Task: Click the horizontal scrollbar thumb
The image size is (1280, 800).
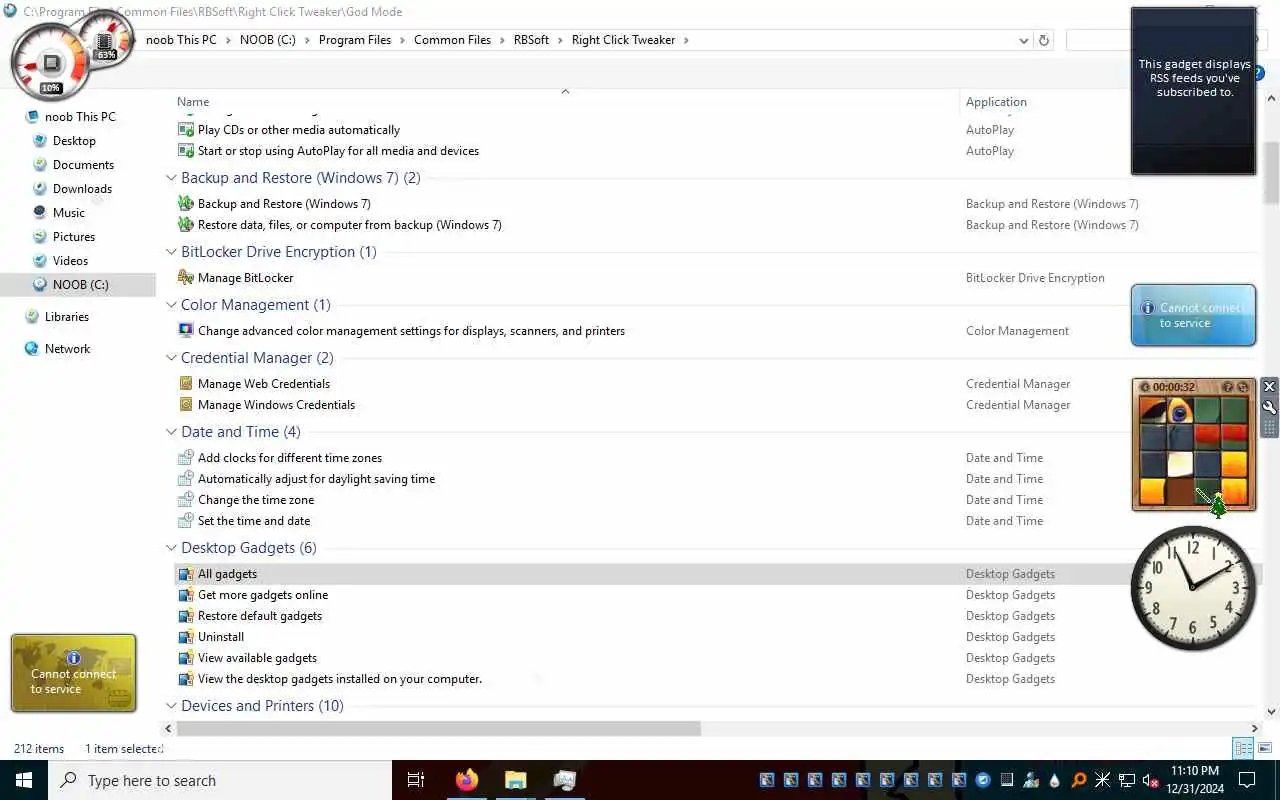Action: coord(438,729)
